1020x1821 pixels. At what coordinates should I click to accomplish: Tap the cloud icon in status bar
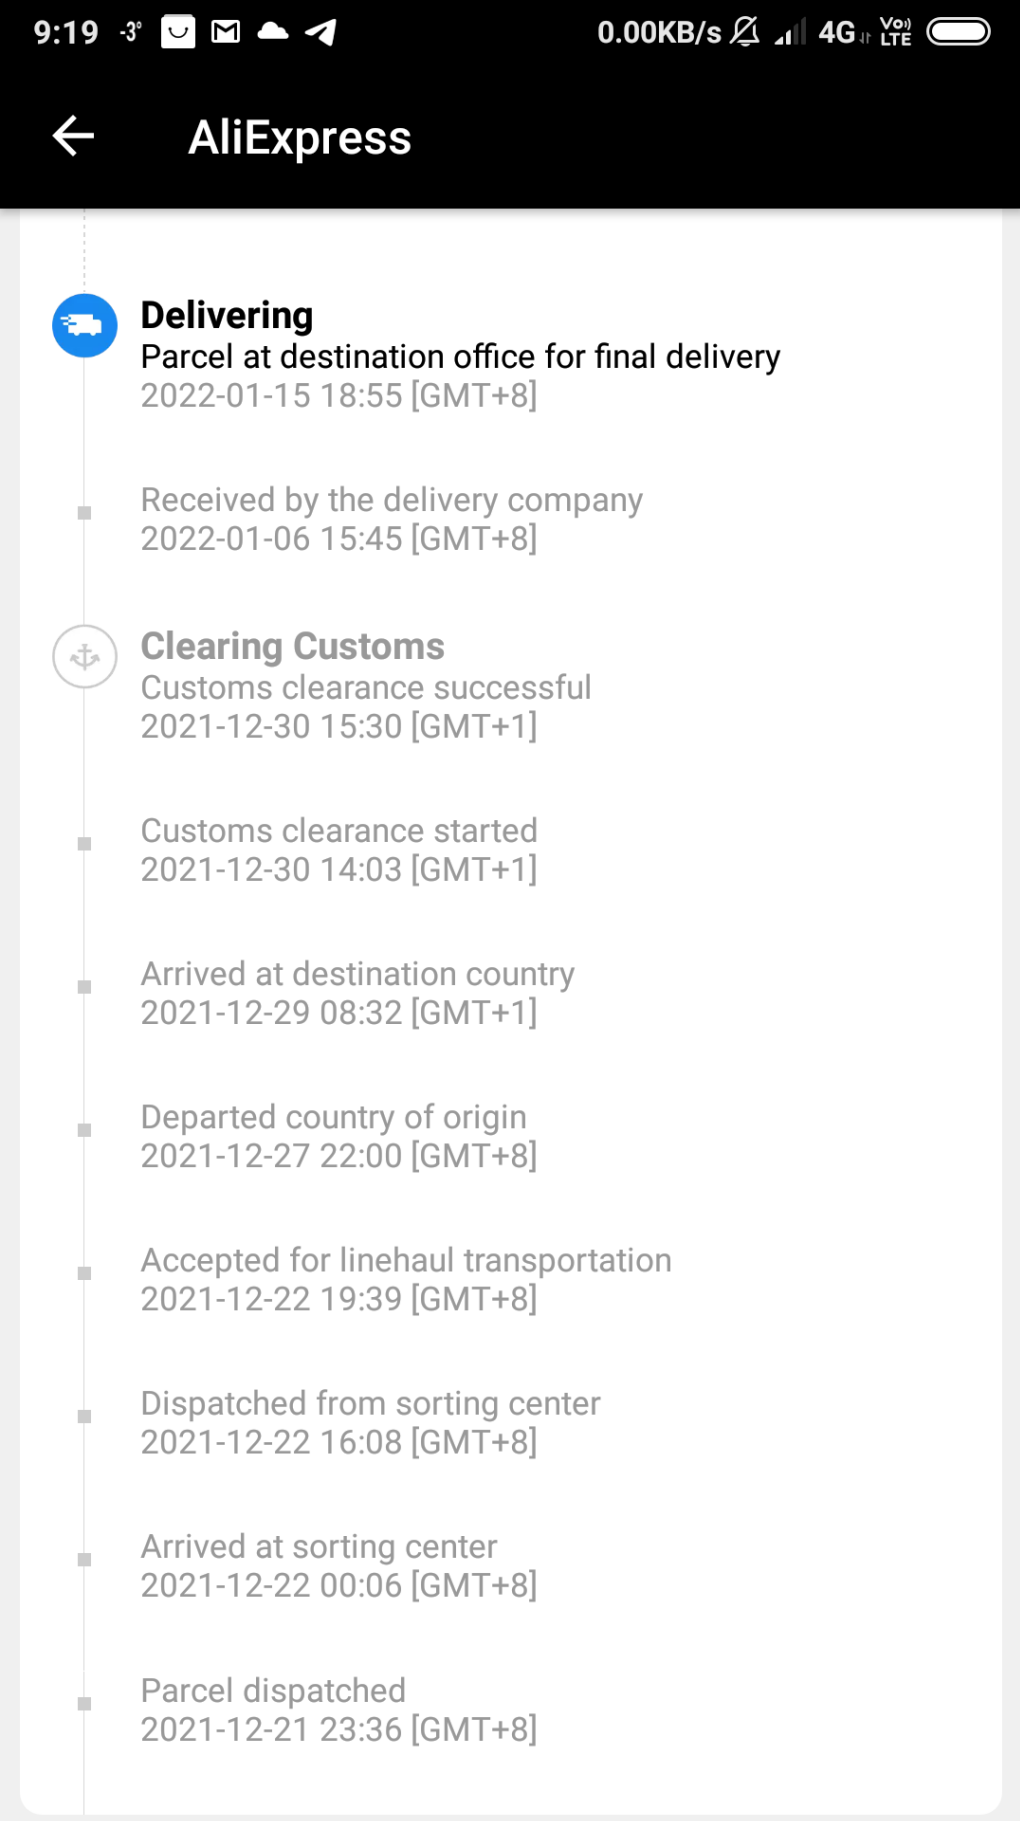(x=273, y=32)
